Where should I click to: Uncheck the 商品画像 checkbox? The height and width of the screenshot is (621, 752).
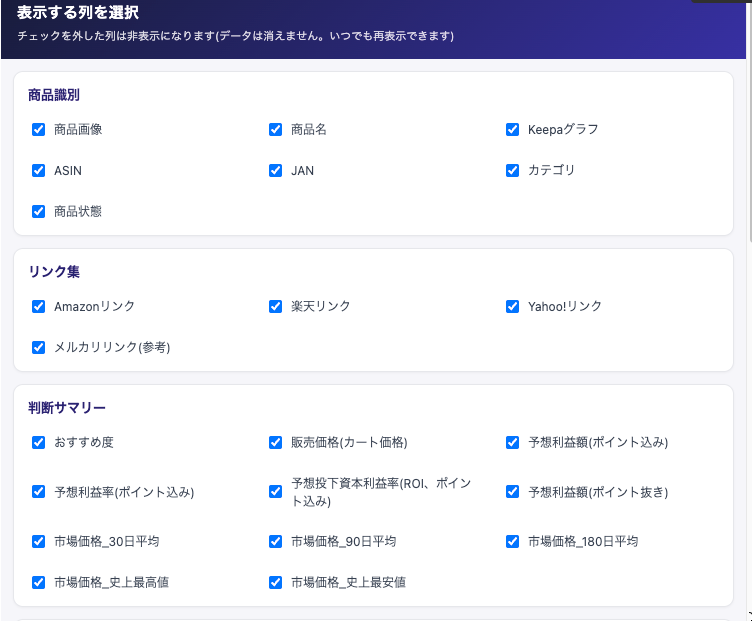(38, 129)
